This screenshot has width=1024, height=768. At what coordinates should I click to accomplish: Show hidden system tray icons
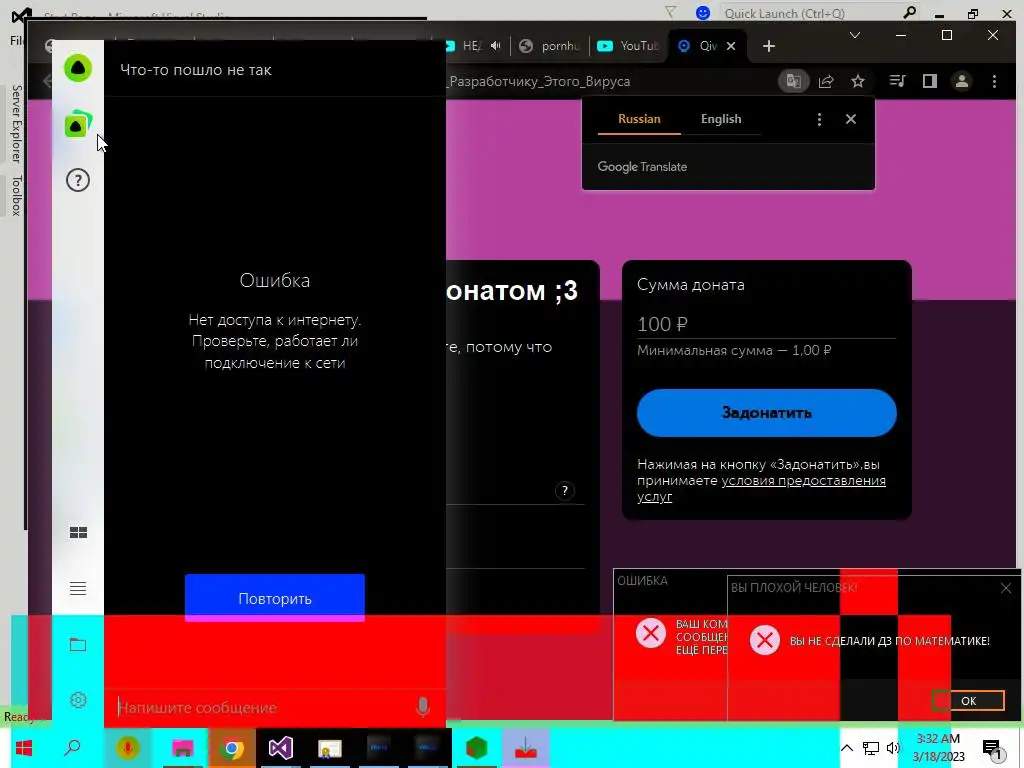846,748
